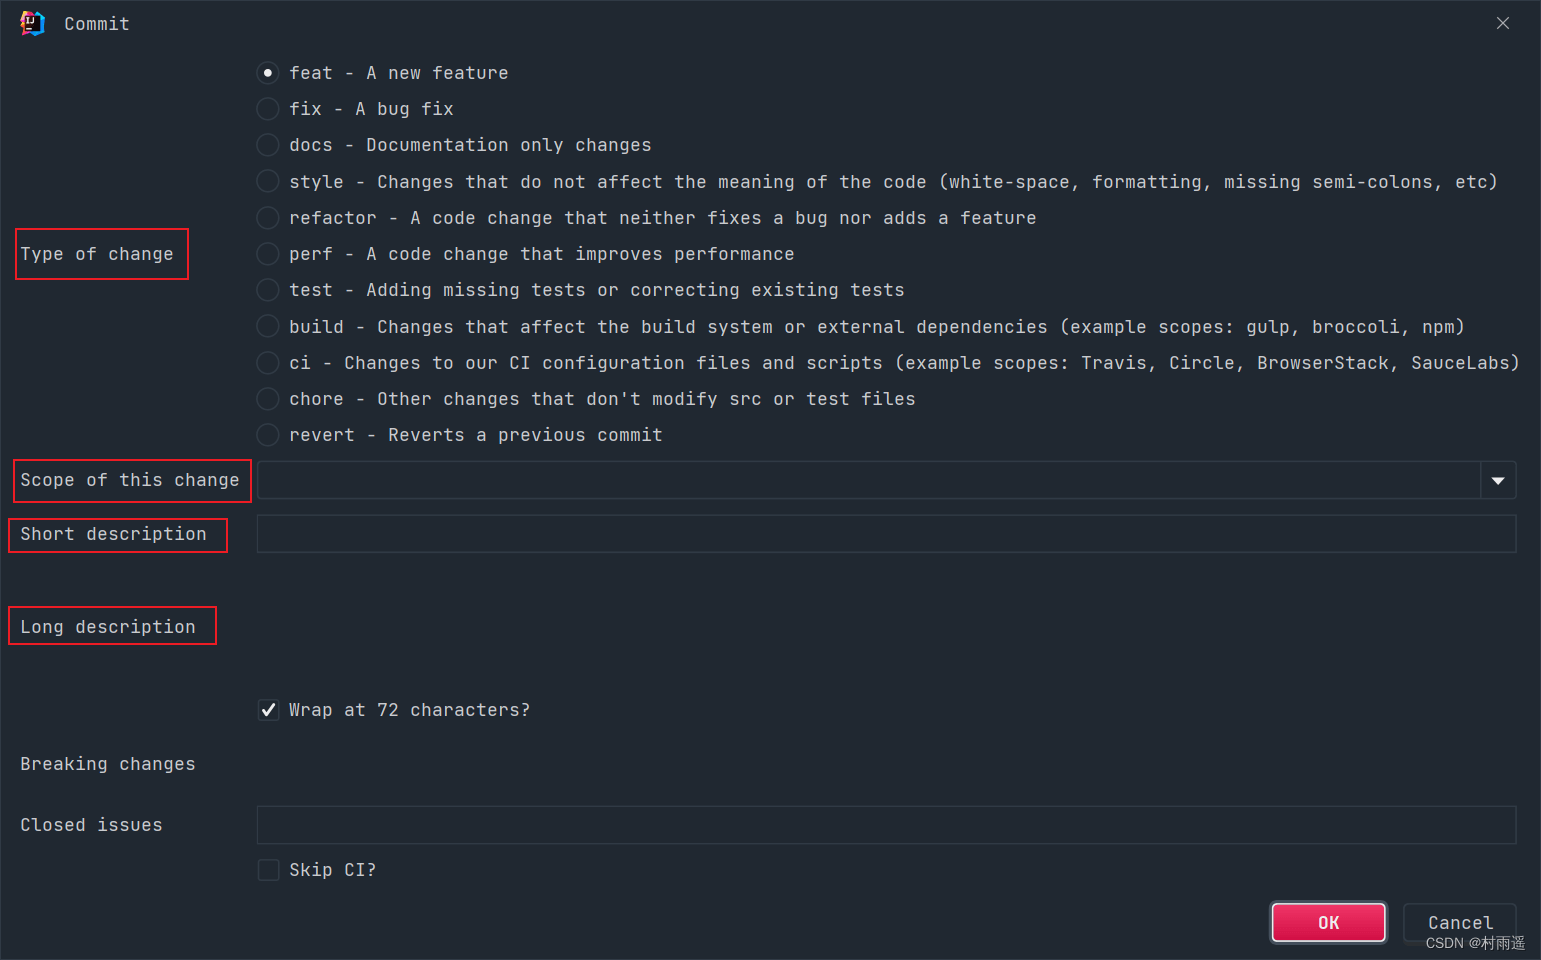Screen dimensions: 1541x960
Task: Select perf performance change type
Action: coord(268,254)
